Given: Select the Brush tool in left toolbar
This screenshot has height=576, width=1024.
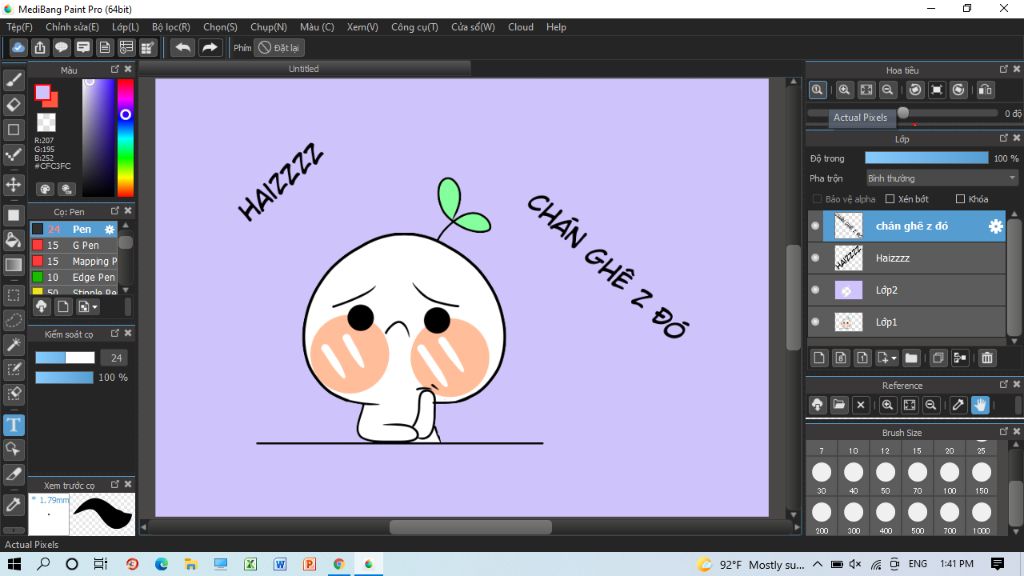Looking at the screenshot, I should tap(14, 80).
